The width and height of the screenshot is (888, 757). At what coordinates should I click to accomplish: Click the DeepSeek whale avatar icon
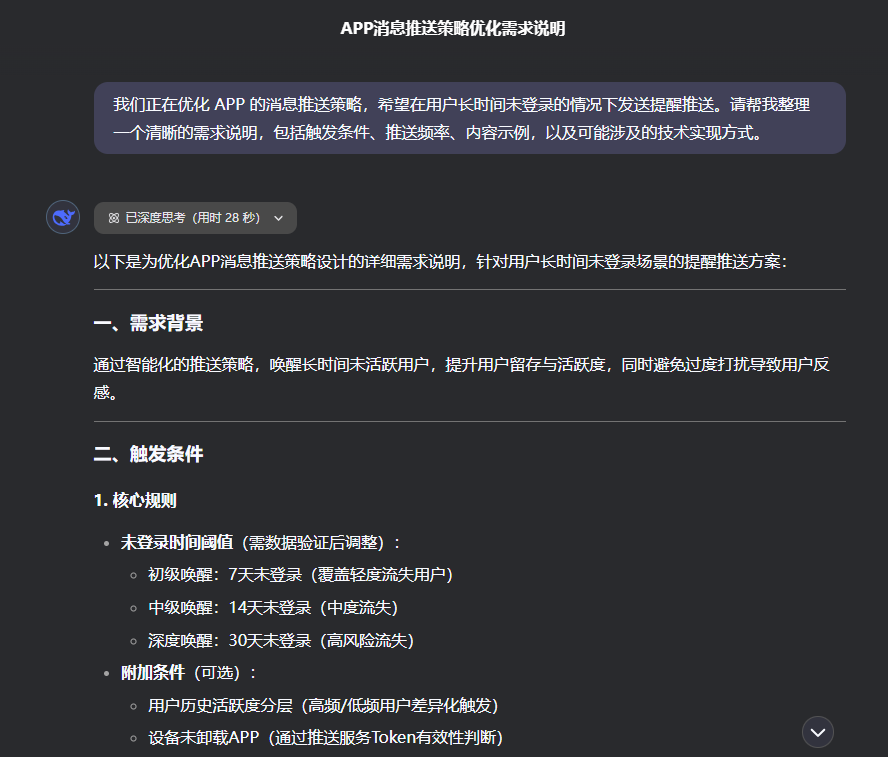tap(62, 217)
